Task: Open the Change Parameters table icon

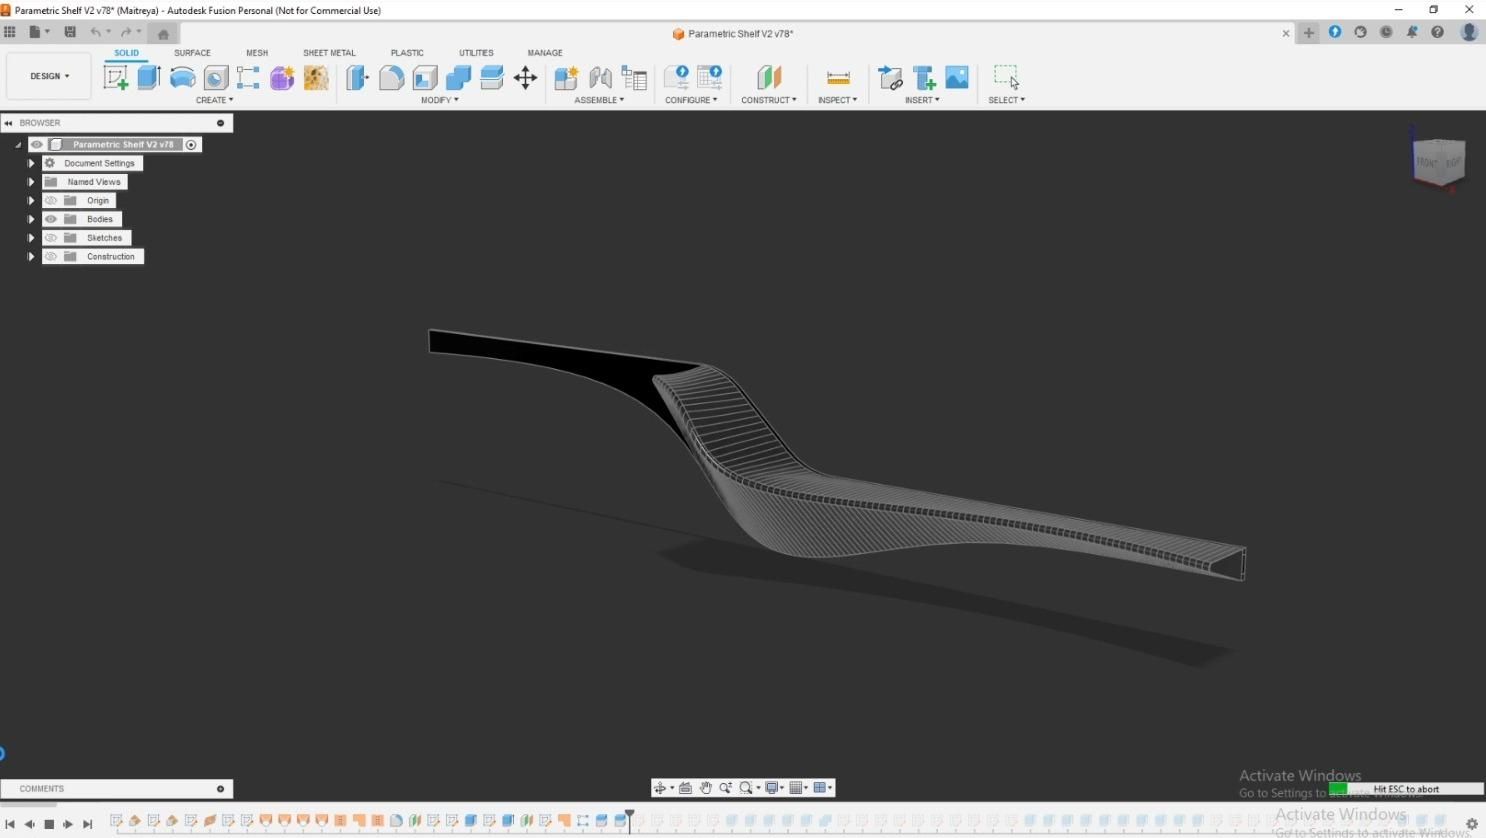Action: (x=634, y=78)
